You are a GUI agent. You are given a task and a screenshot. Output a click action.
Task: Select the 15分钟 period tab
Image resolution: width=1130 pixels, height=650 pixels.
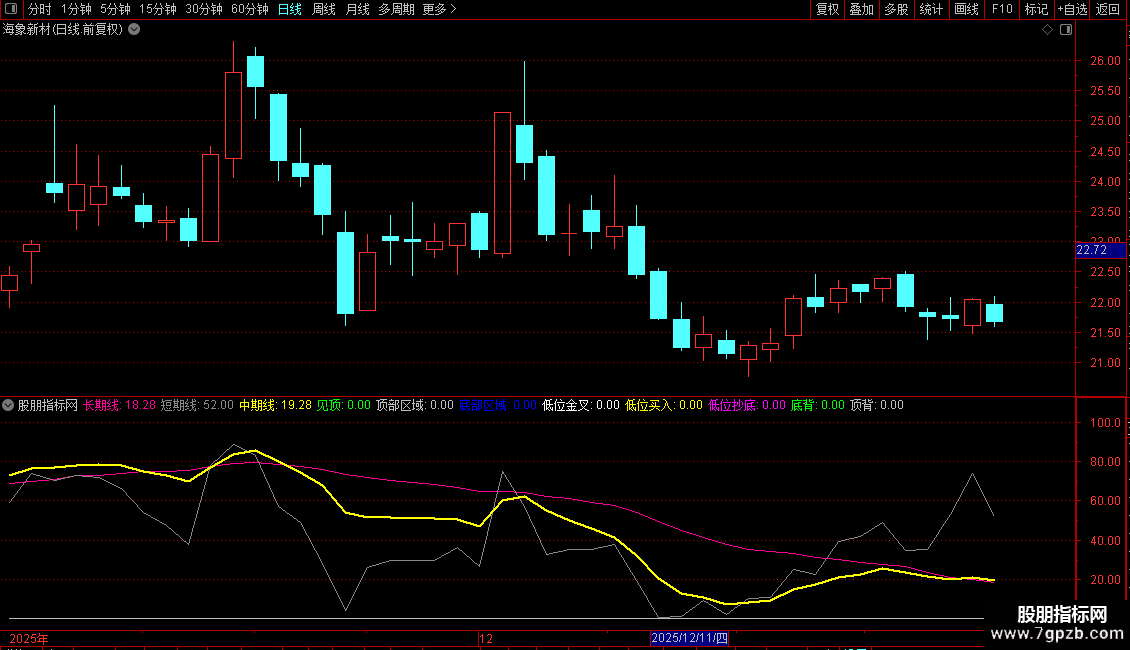tap(158, 9)
